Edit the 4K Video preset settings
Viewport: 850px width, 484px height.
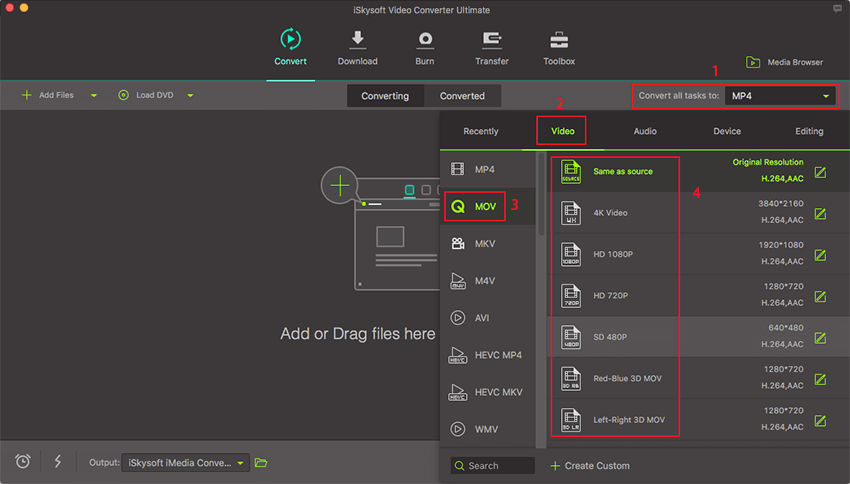[x=820, y=213]
